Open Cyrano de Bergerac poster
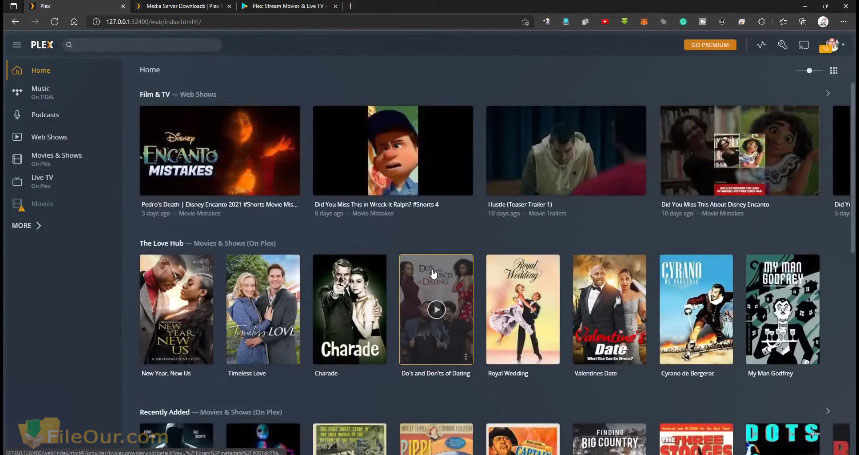The height and width of the screenshot is (455, 859). point(696,309)
